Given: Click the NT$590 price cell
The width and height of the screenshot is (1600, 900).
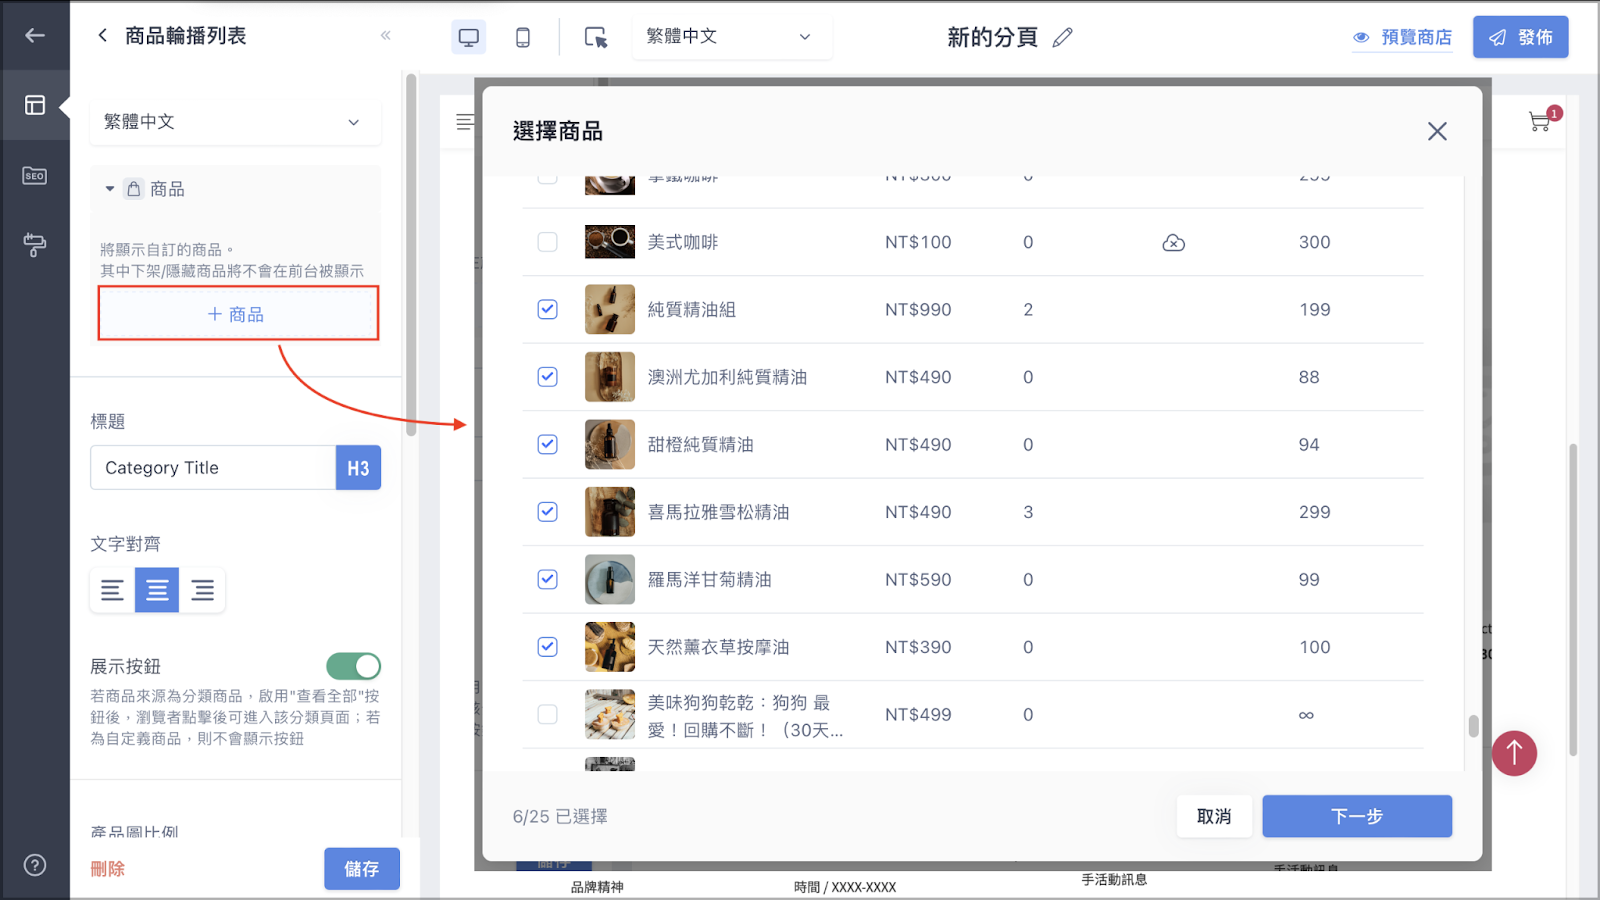Looking at the screenshot, I should click(x=918, y=579).
